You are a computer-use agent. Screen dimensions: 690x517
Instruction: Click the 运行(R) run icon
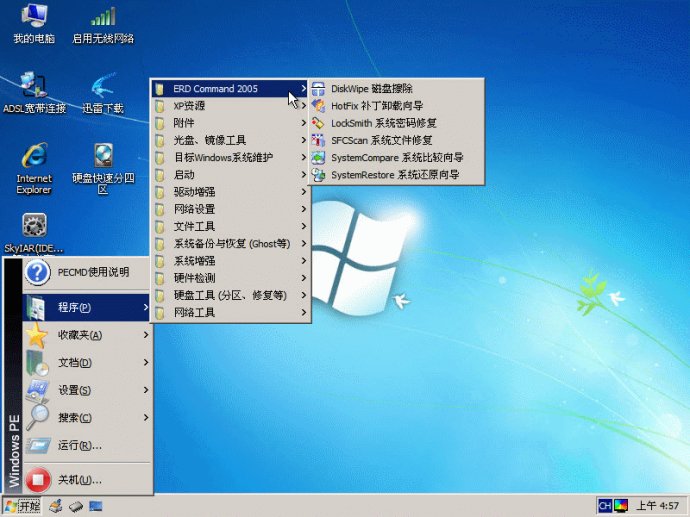[x=38, y=445]
